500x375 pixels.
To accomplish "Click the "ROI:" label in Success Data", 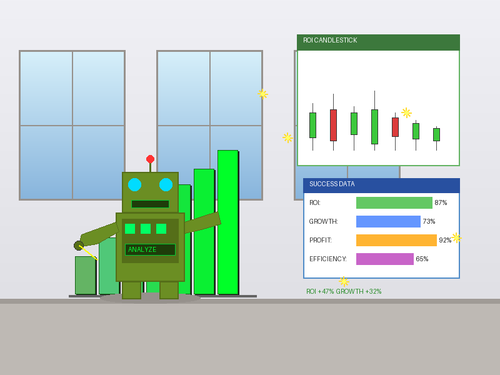I will [x=315, y=203].
